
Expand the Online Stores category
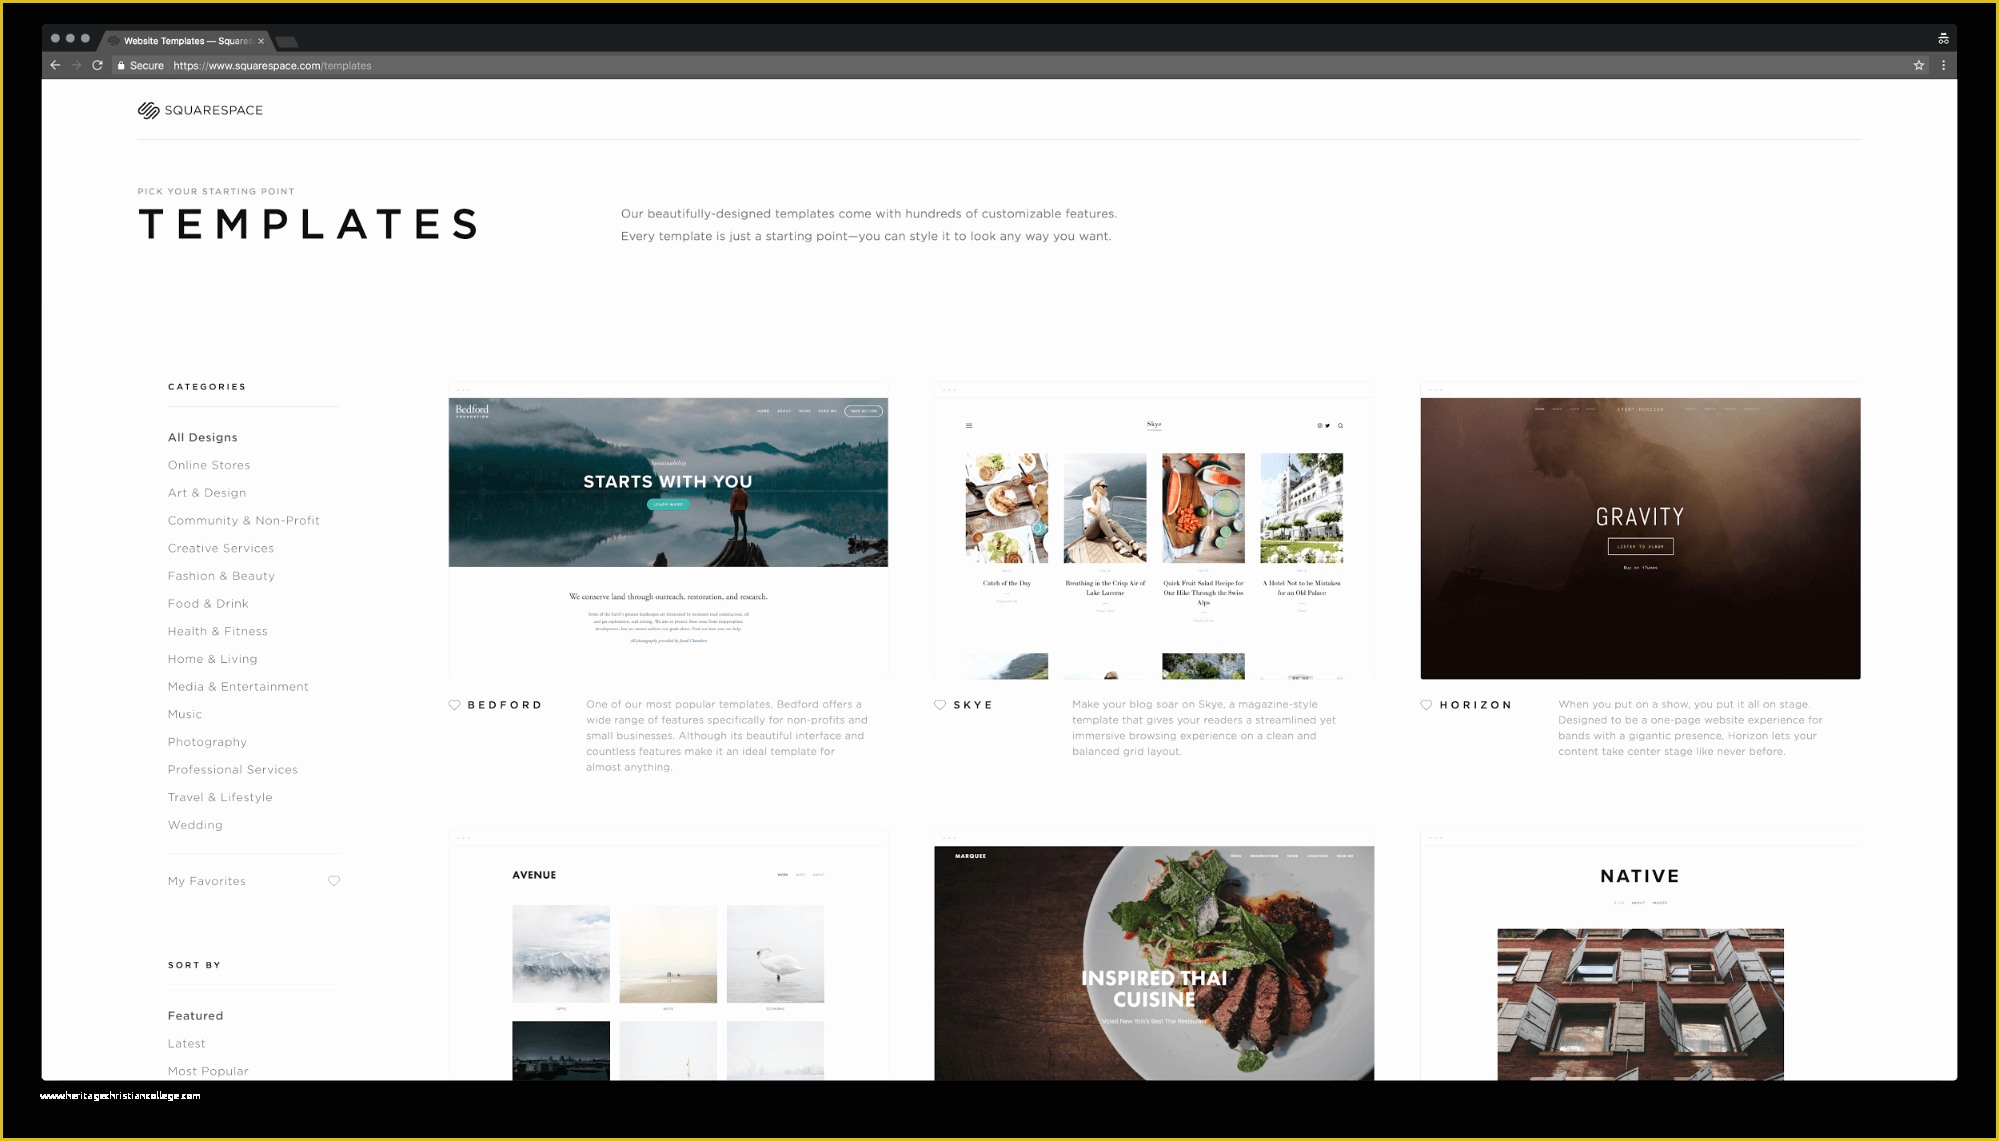click(209, 464)
